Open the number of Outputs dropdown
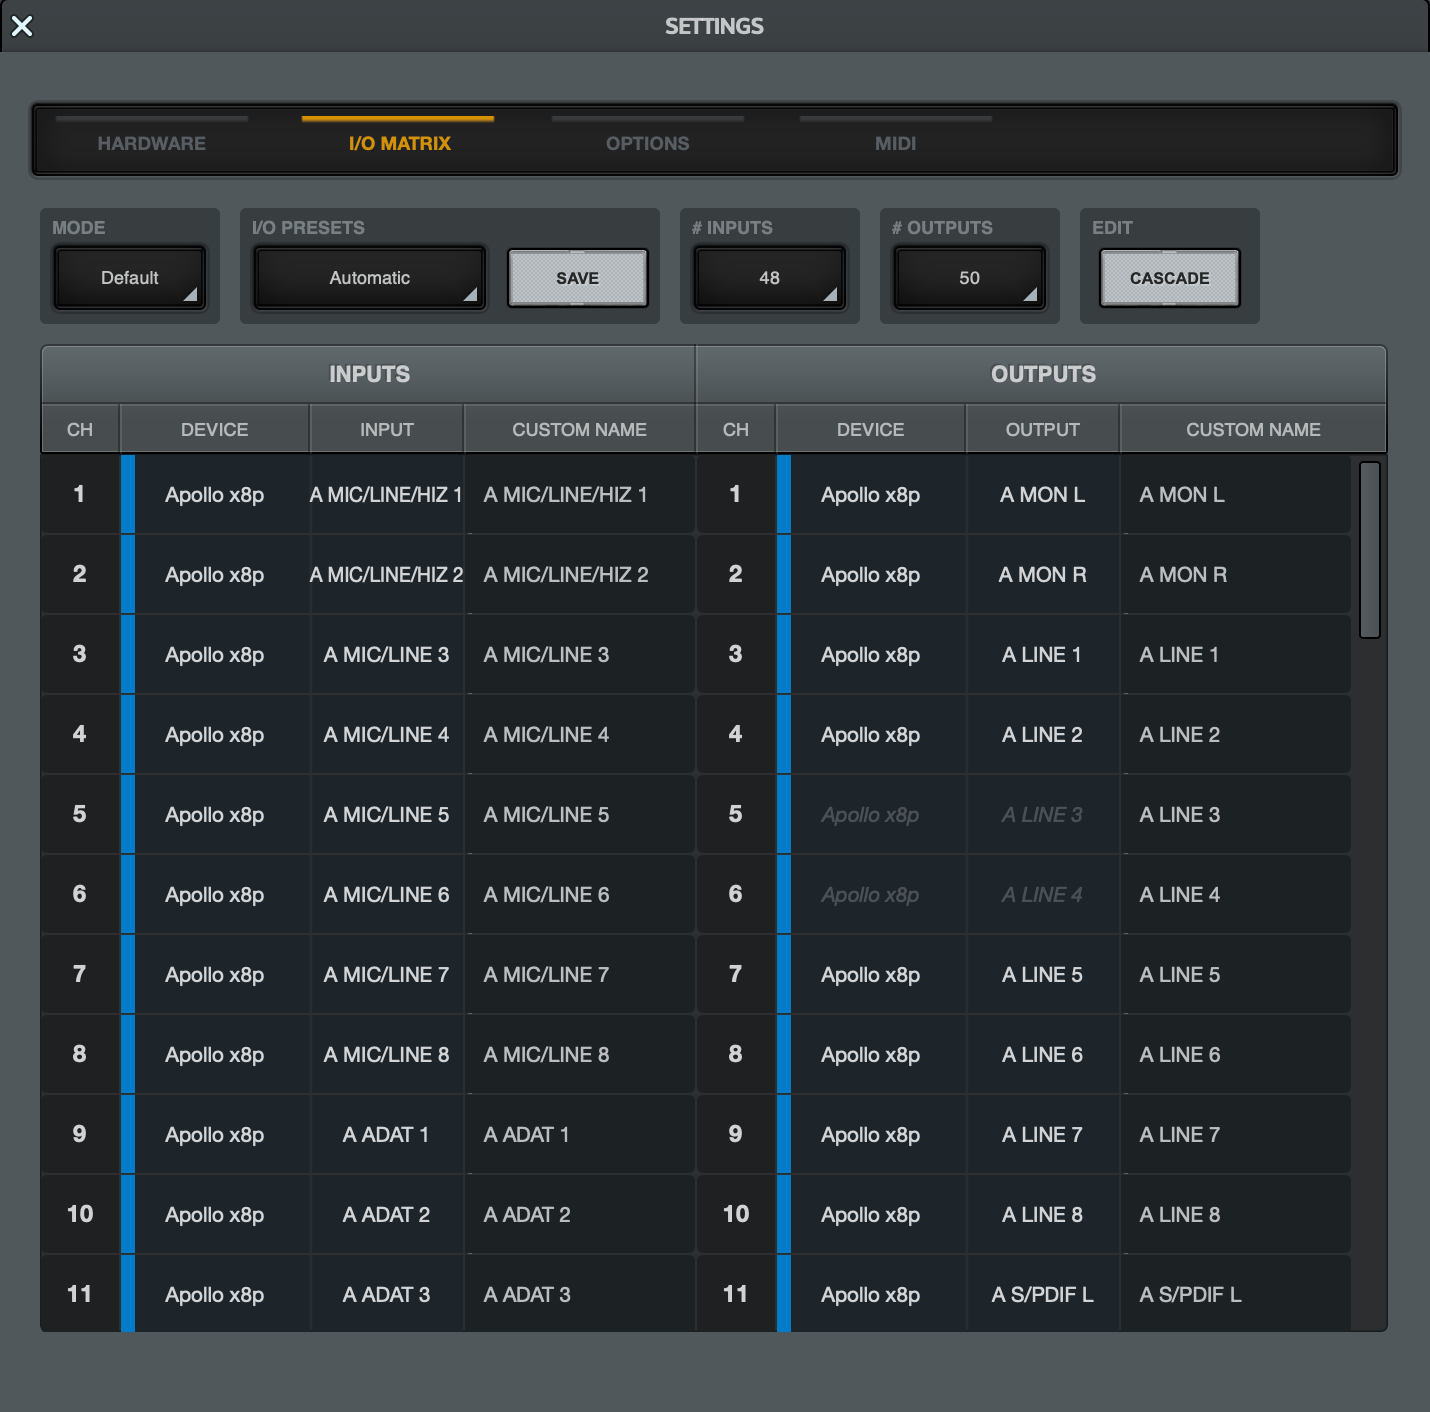Image resolution: width=1430 pixels, height=1412 pixels. 969,278
